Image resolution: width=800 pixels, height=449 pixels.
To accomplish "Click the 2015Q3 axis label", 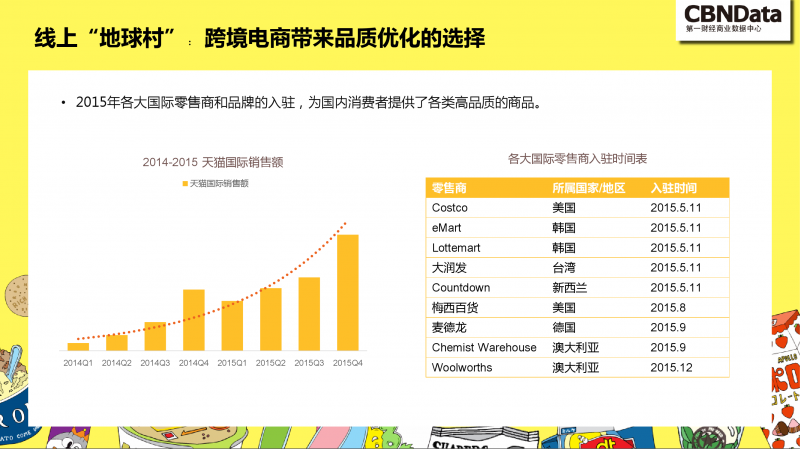I will click(309, 363).
